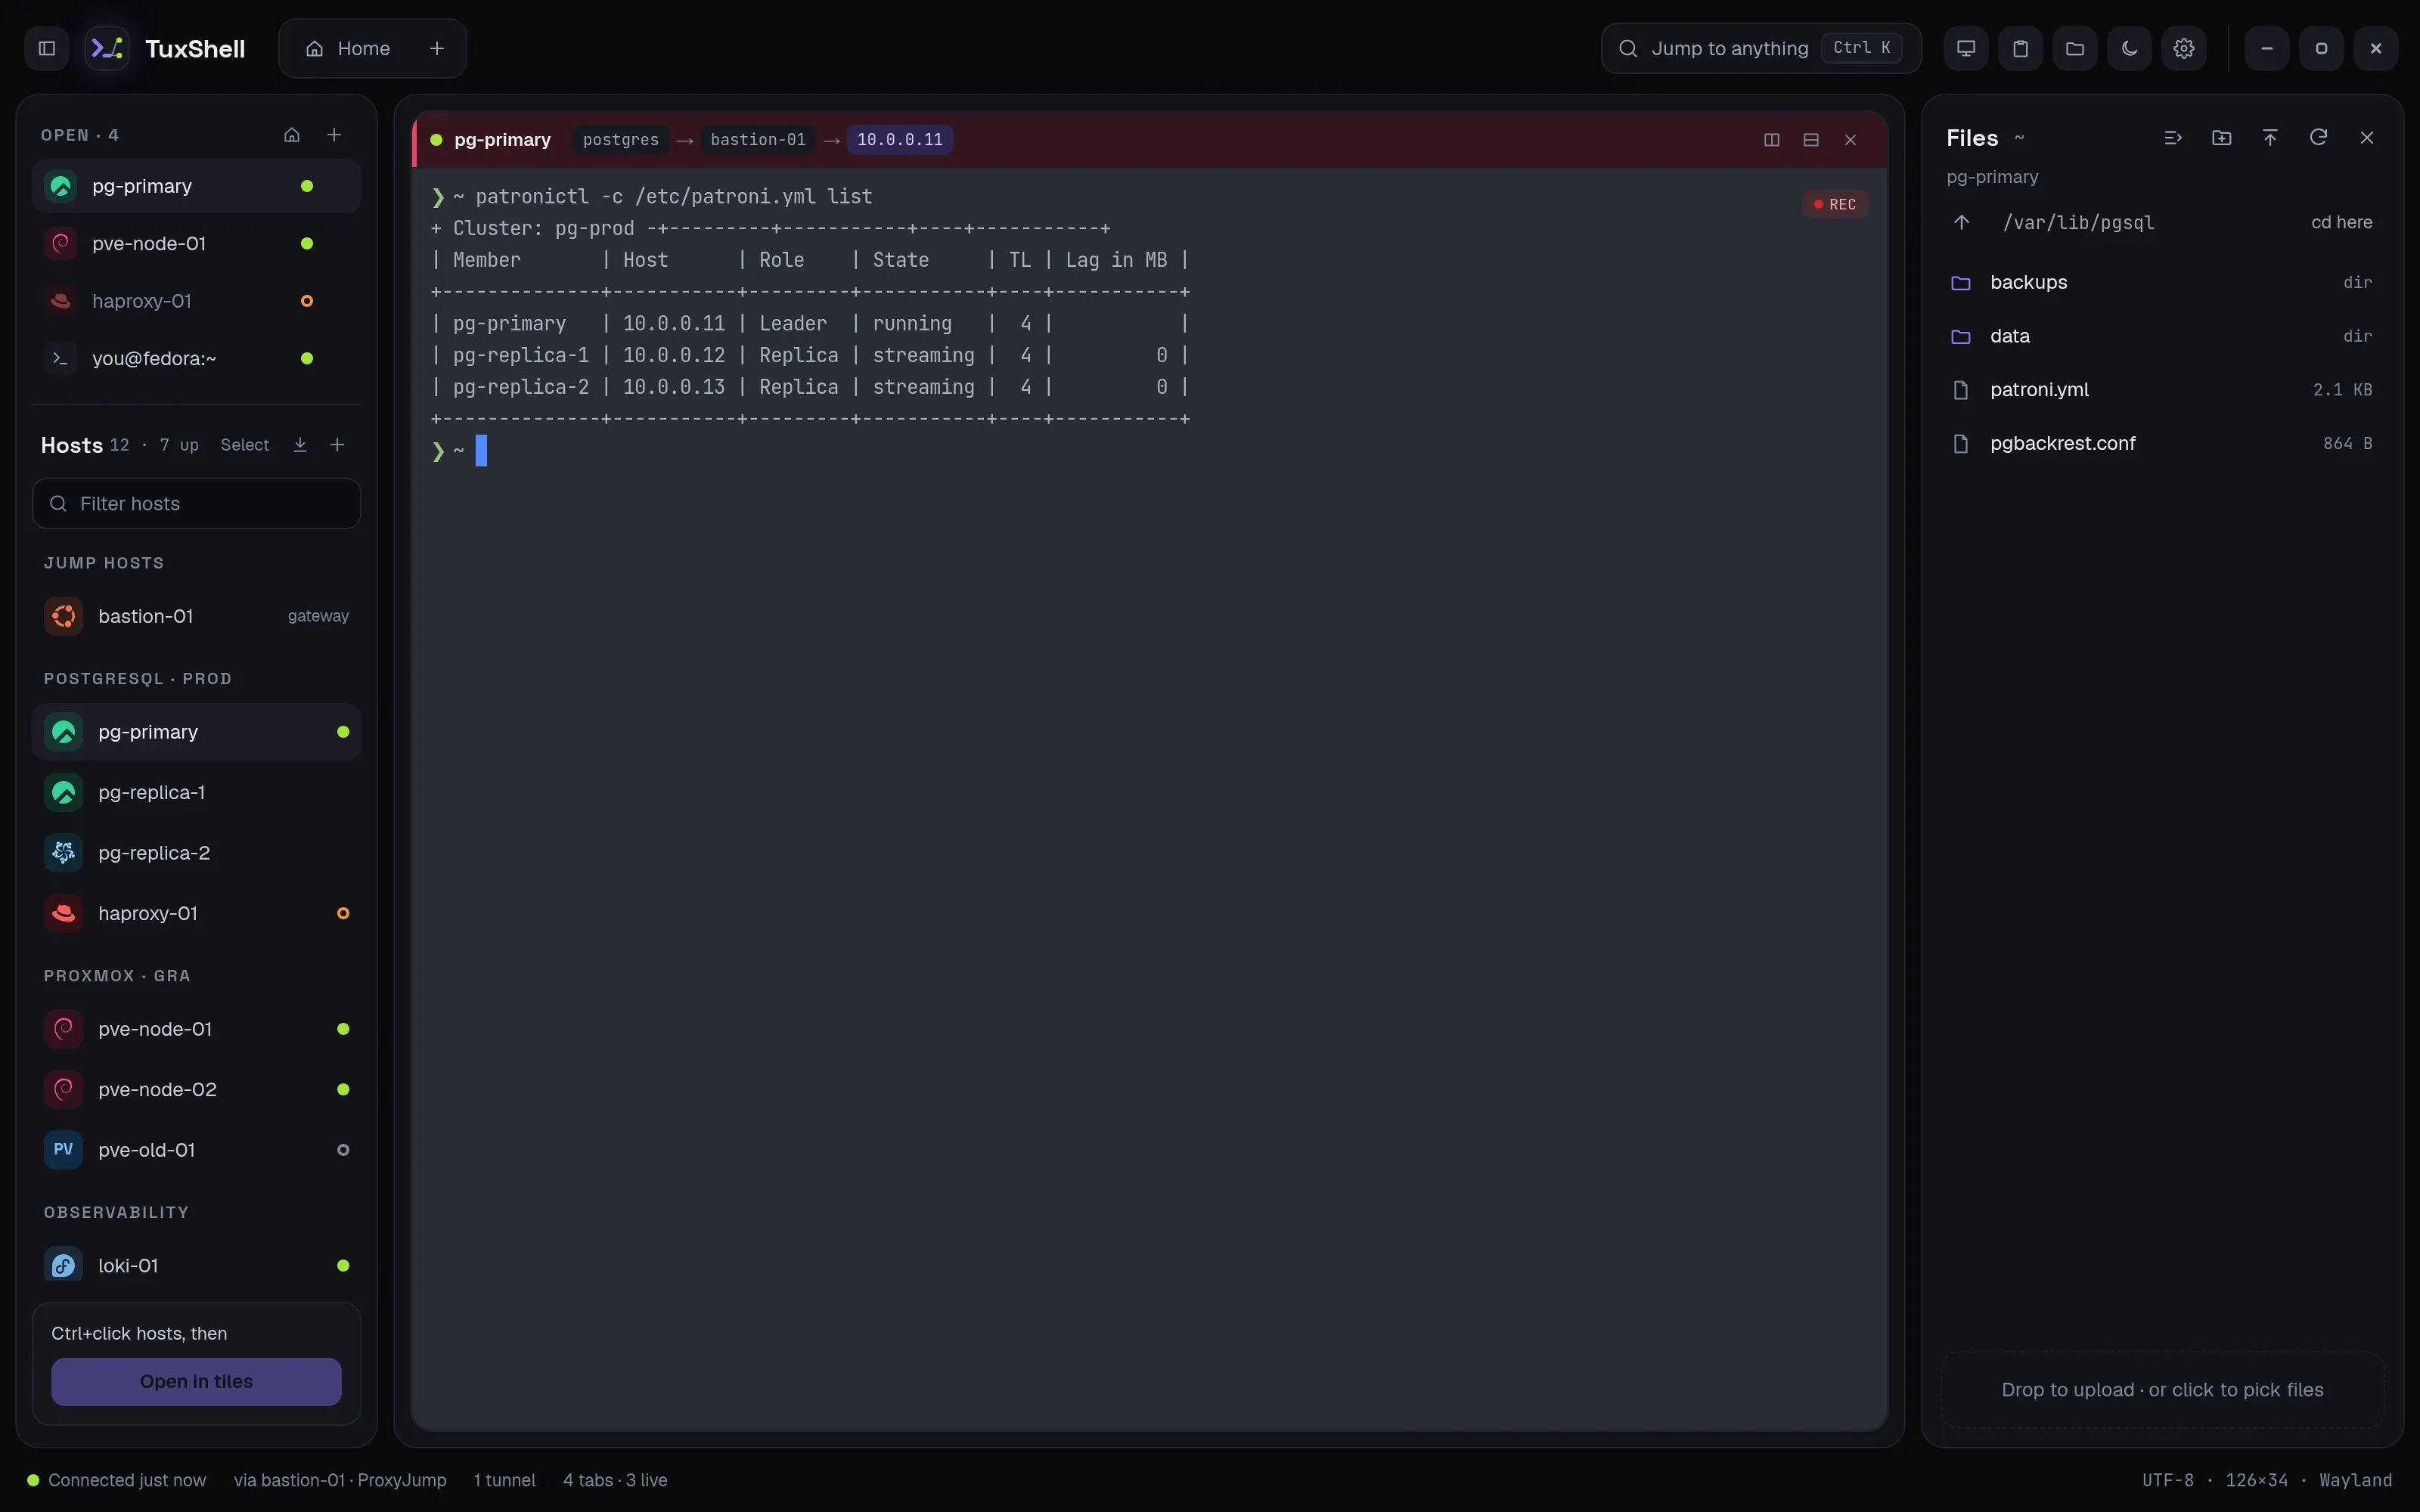Open data directory in Files
Viewport: 2420px width, 1512px height.
pos(2162,336)
